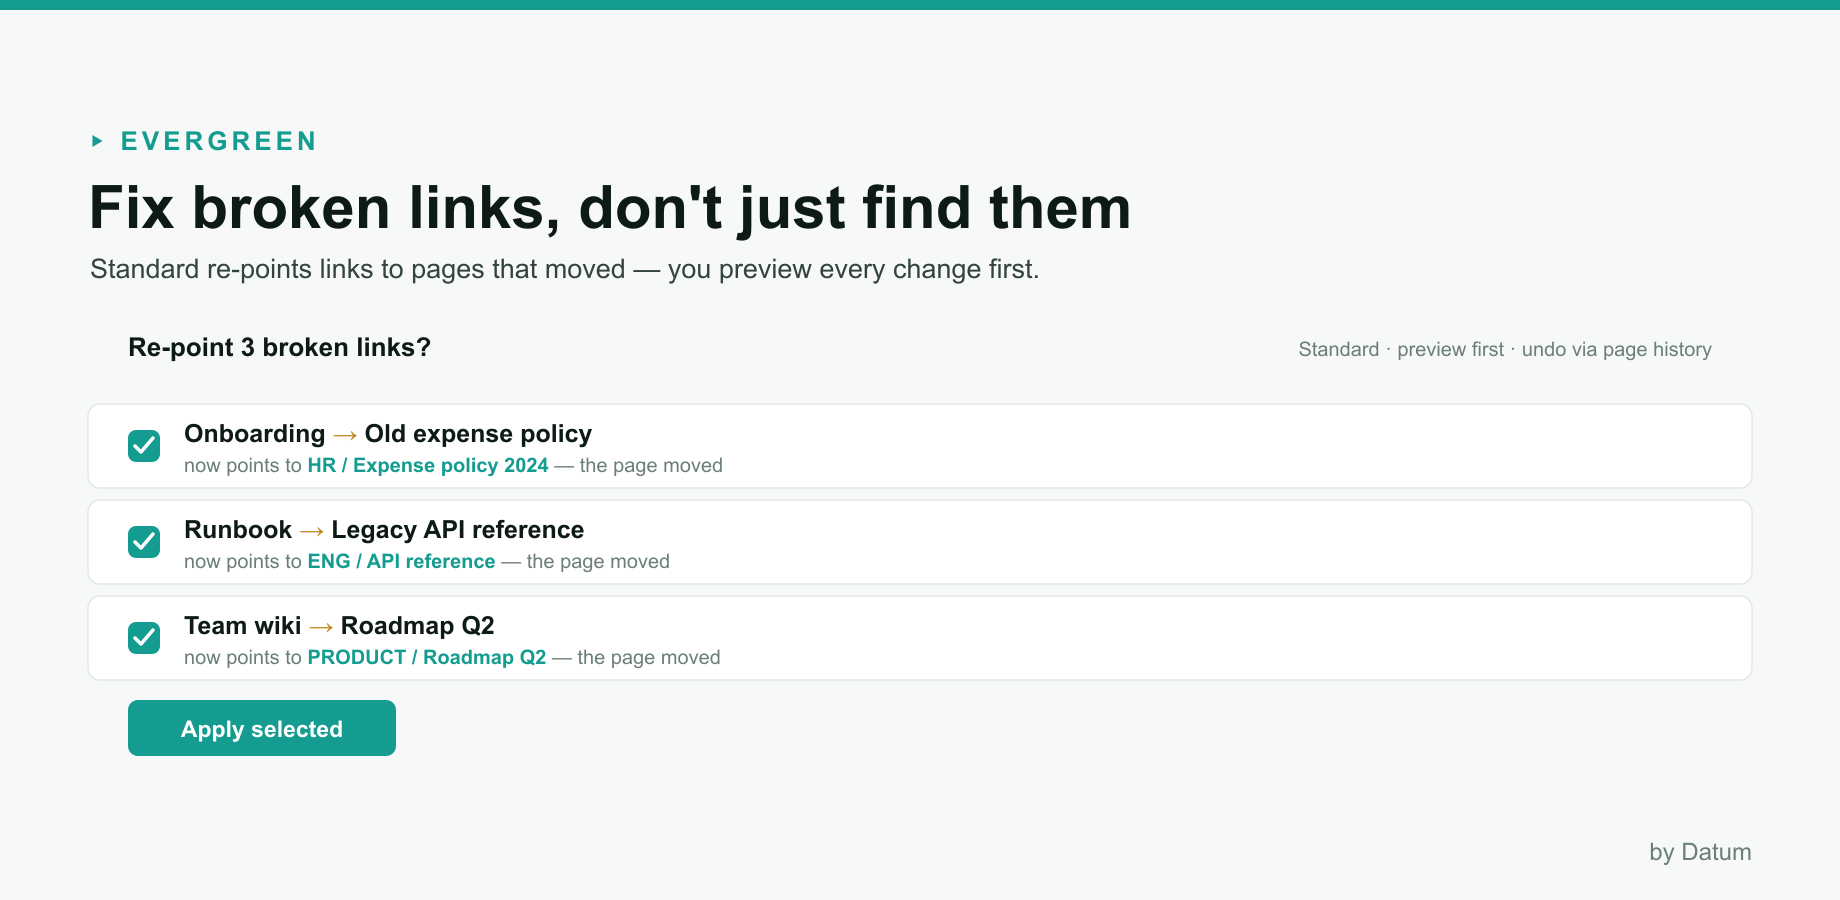1840x900 pixels.
Task: Click the EVERGREEN brand name
Action: (218, 141)
